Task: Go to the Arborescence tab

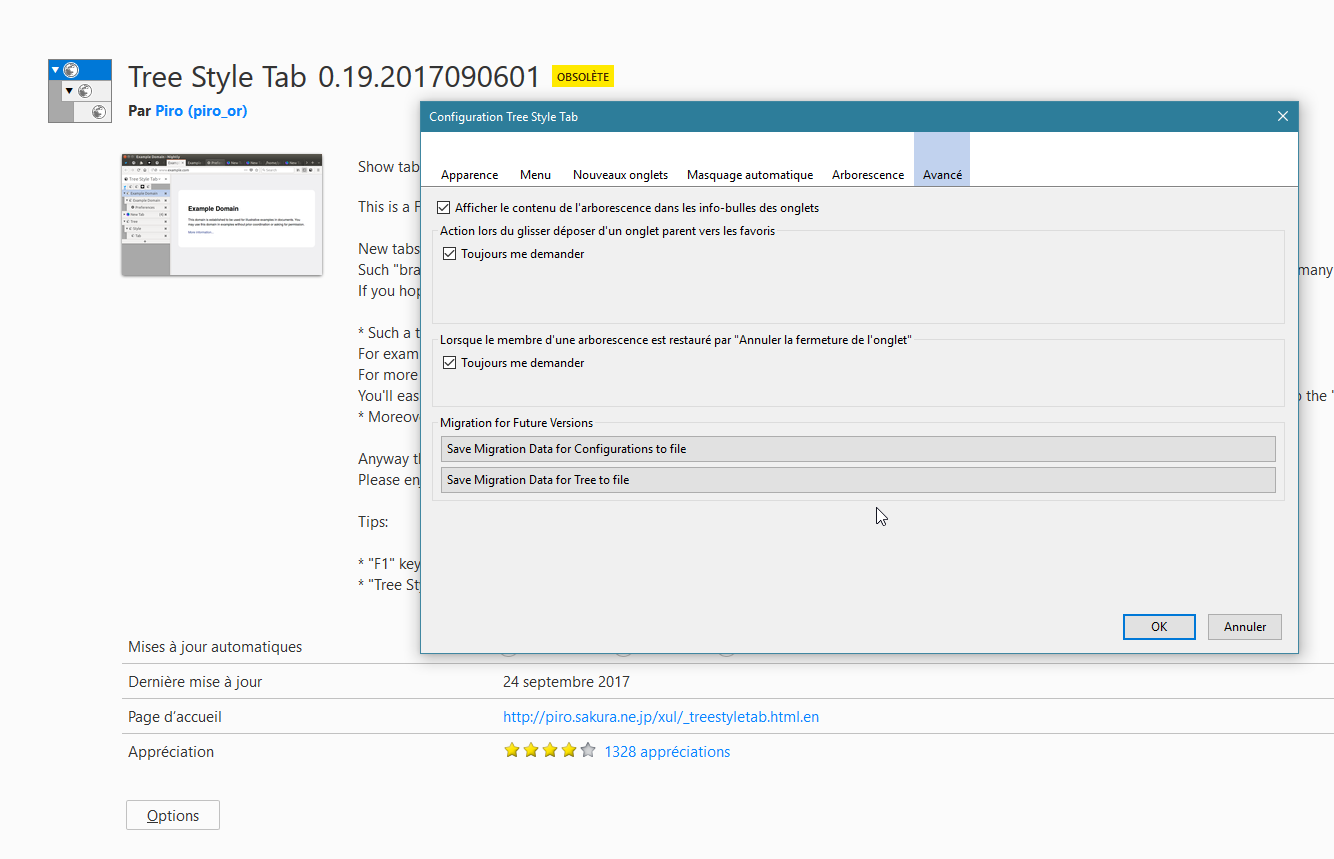Action: [x=868, y=174]
